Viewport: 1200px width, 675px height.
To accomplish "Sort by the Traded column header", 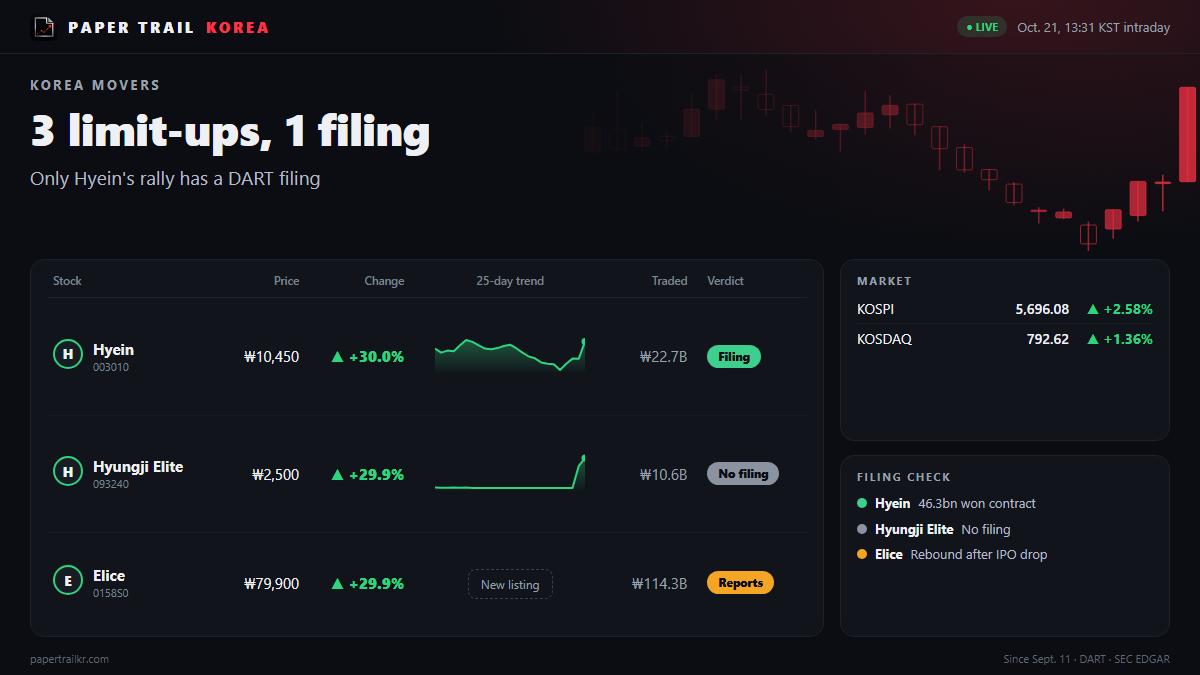I will 670,281.
